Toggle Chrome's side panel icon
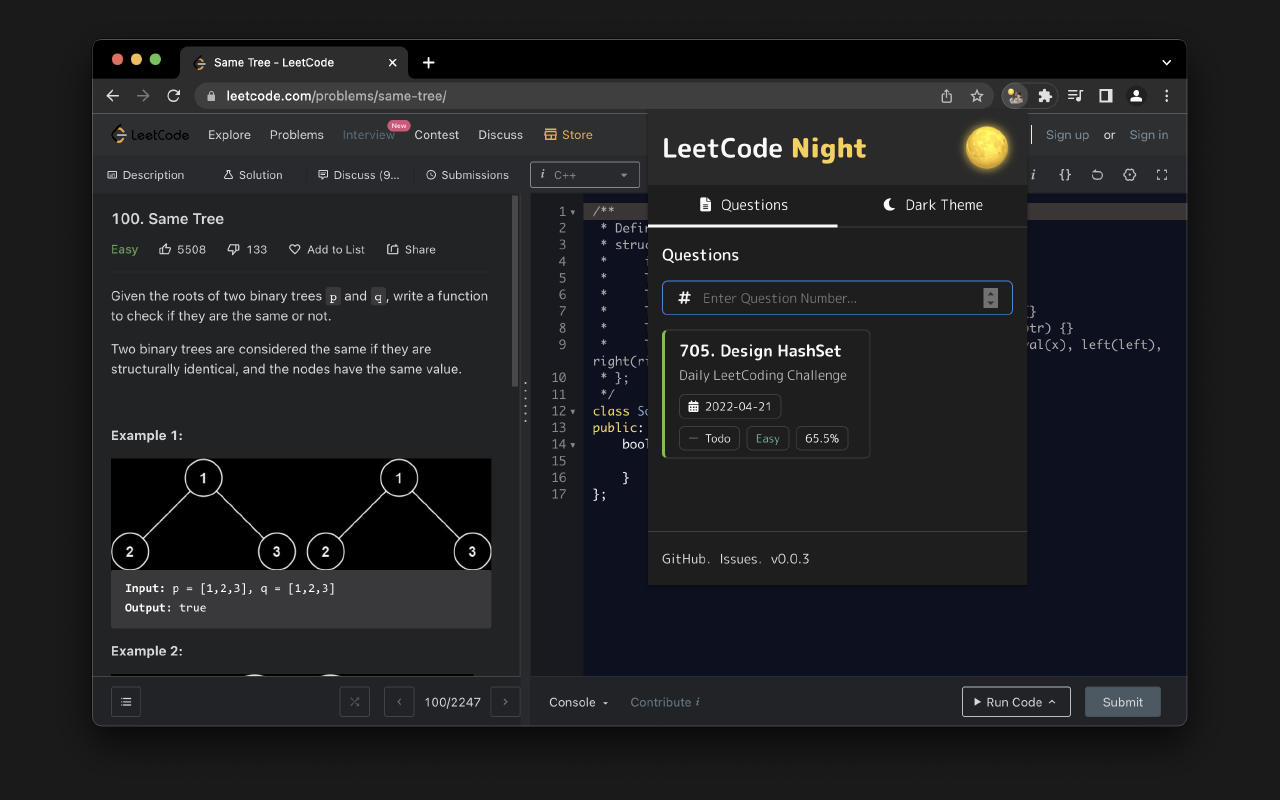 1106,96
